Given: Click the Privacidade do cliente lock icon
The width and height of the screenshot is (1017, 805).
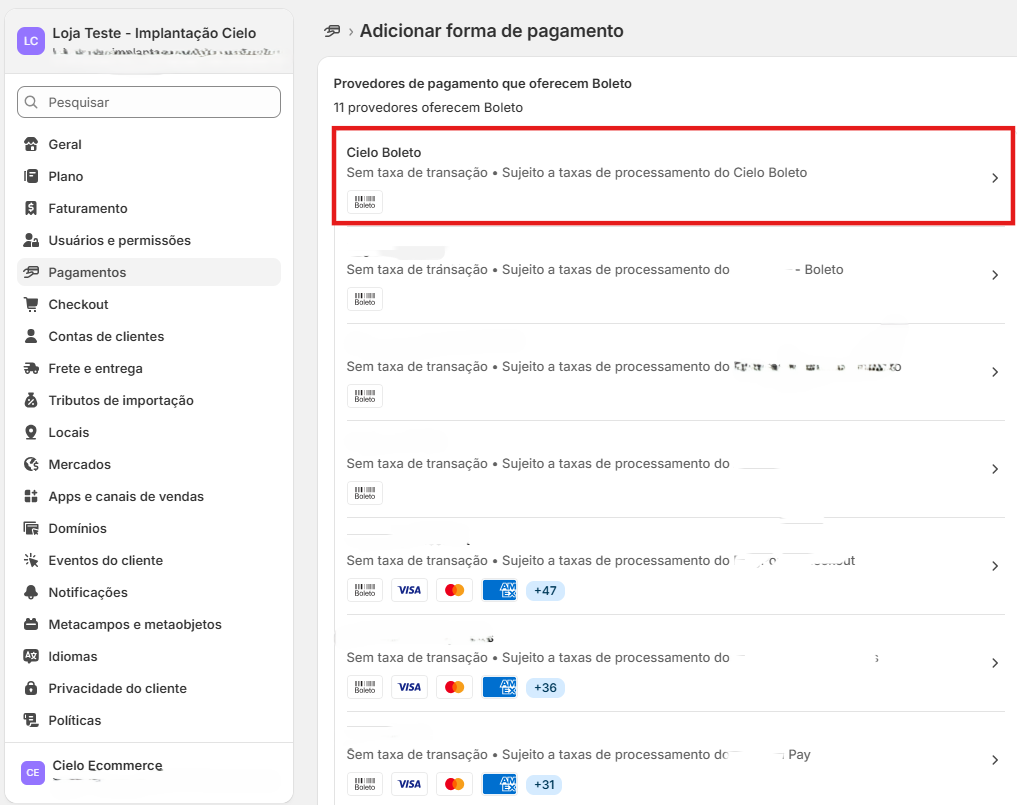Looking at the screenshot, I should coord(30,688).
